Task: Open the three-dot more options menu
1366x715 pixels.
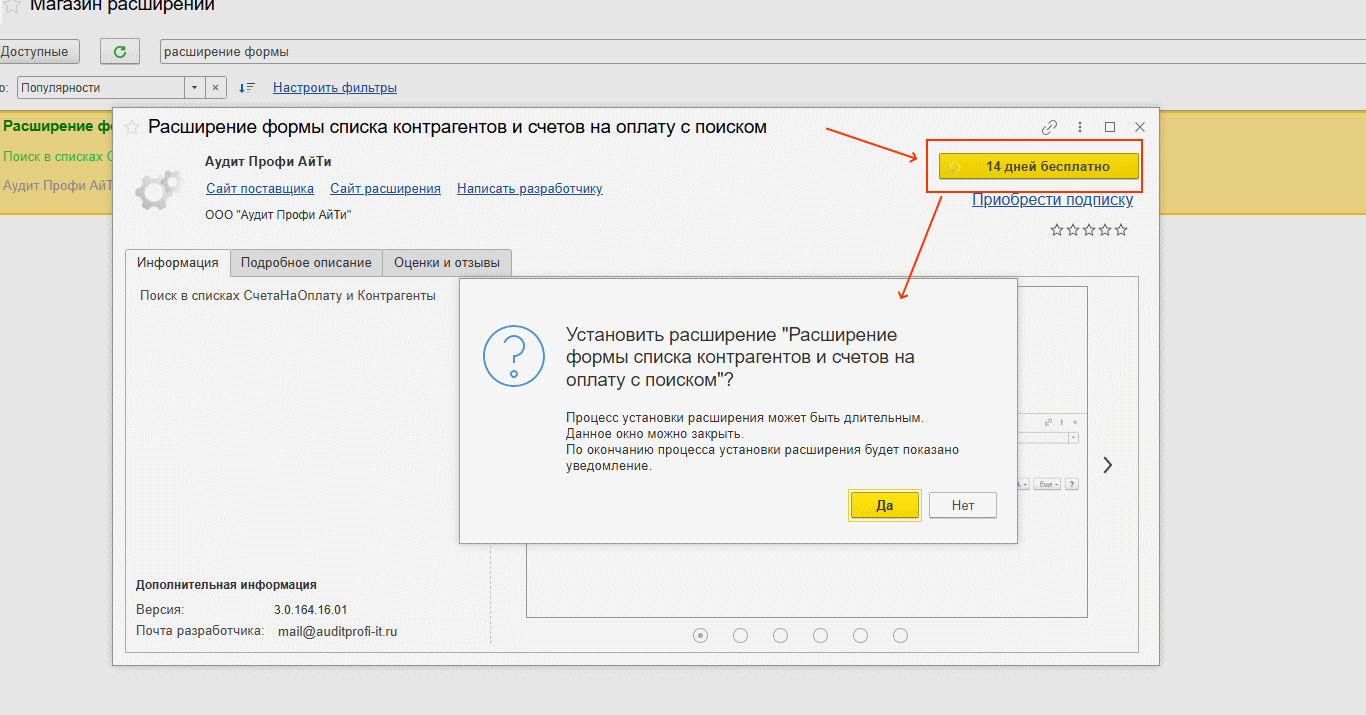Action: point(1080,127)
